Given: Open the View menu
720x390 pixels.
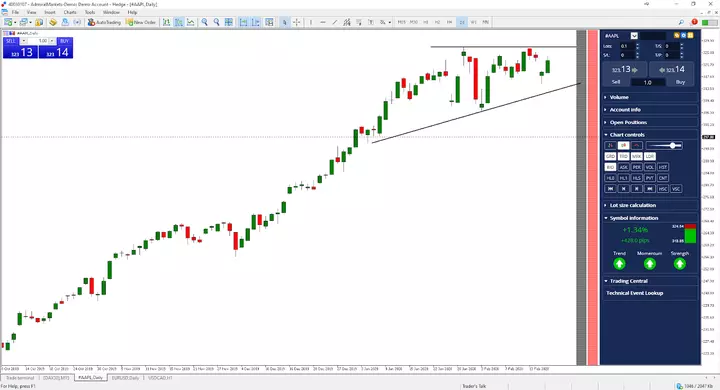Looking at the screenshot, I should coord(32,12).
